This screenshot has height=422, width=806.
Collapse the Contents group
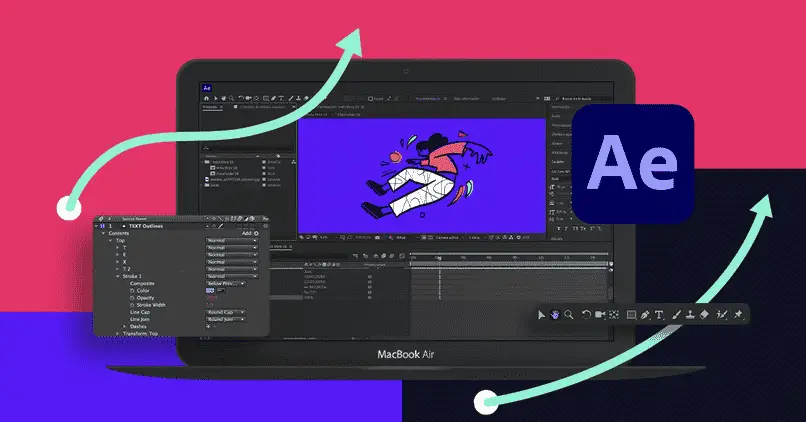click(x=103, y=233)
